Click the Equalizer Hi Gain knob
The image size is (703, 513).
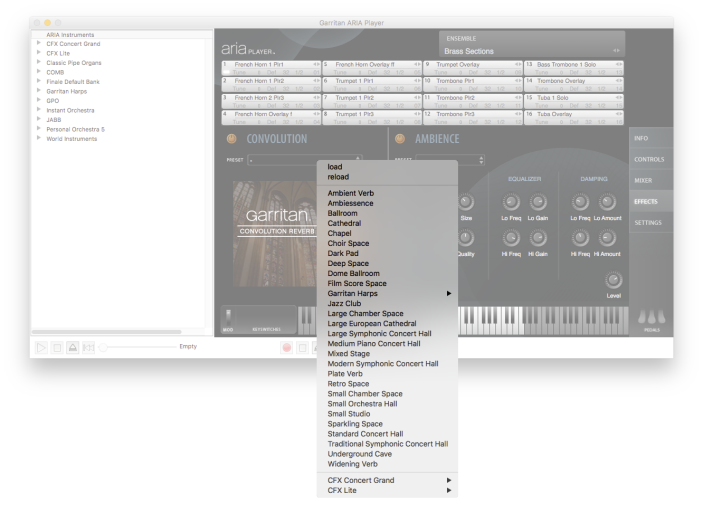(x=538, y=238)
